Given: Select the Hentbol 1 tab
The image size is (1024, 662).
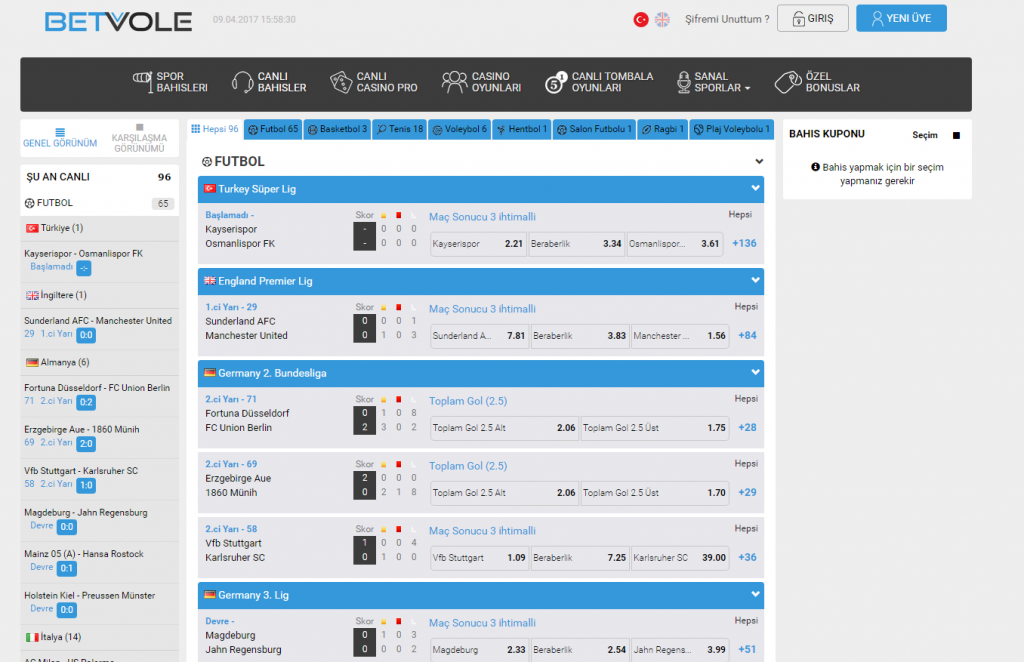Looking at the screenshot, I should tap(522, 129).
